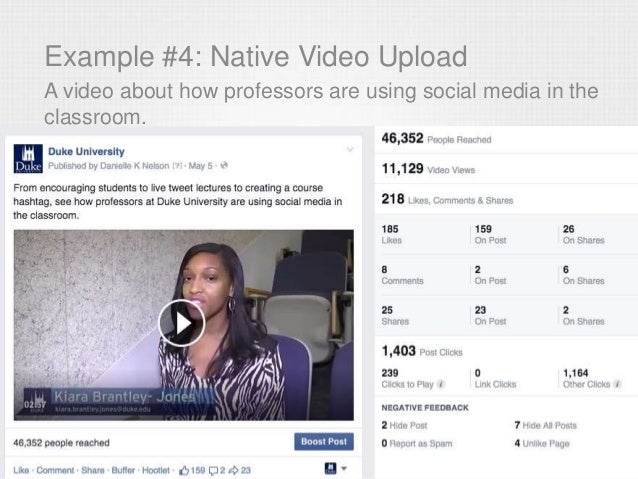Click the 46,352 people reached text below video

pyautogui.click(x=61, y=443)
